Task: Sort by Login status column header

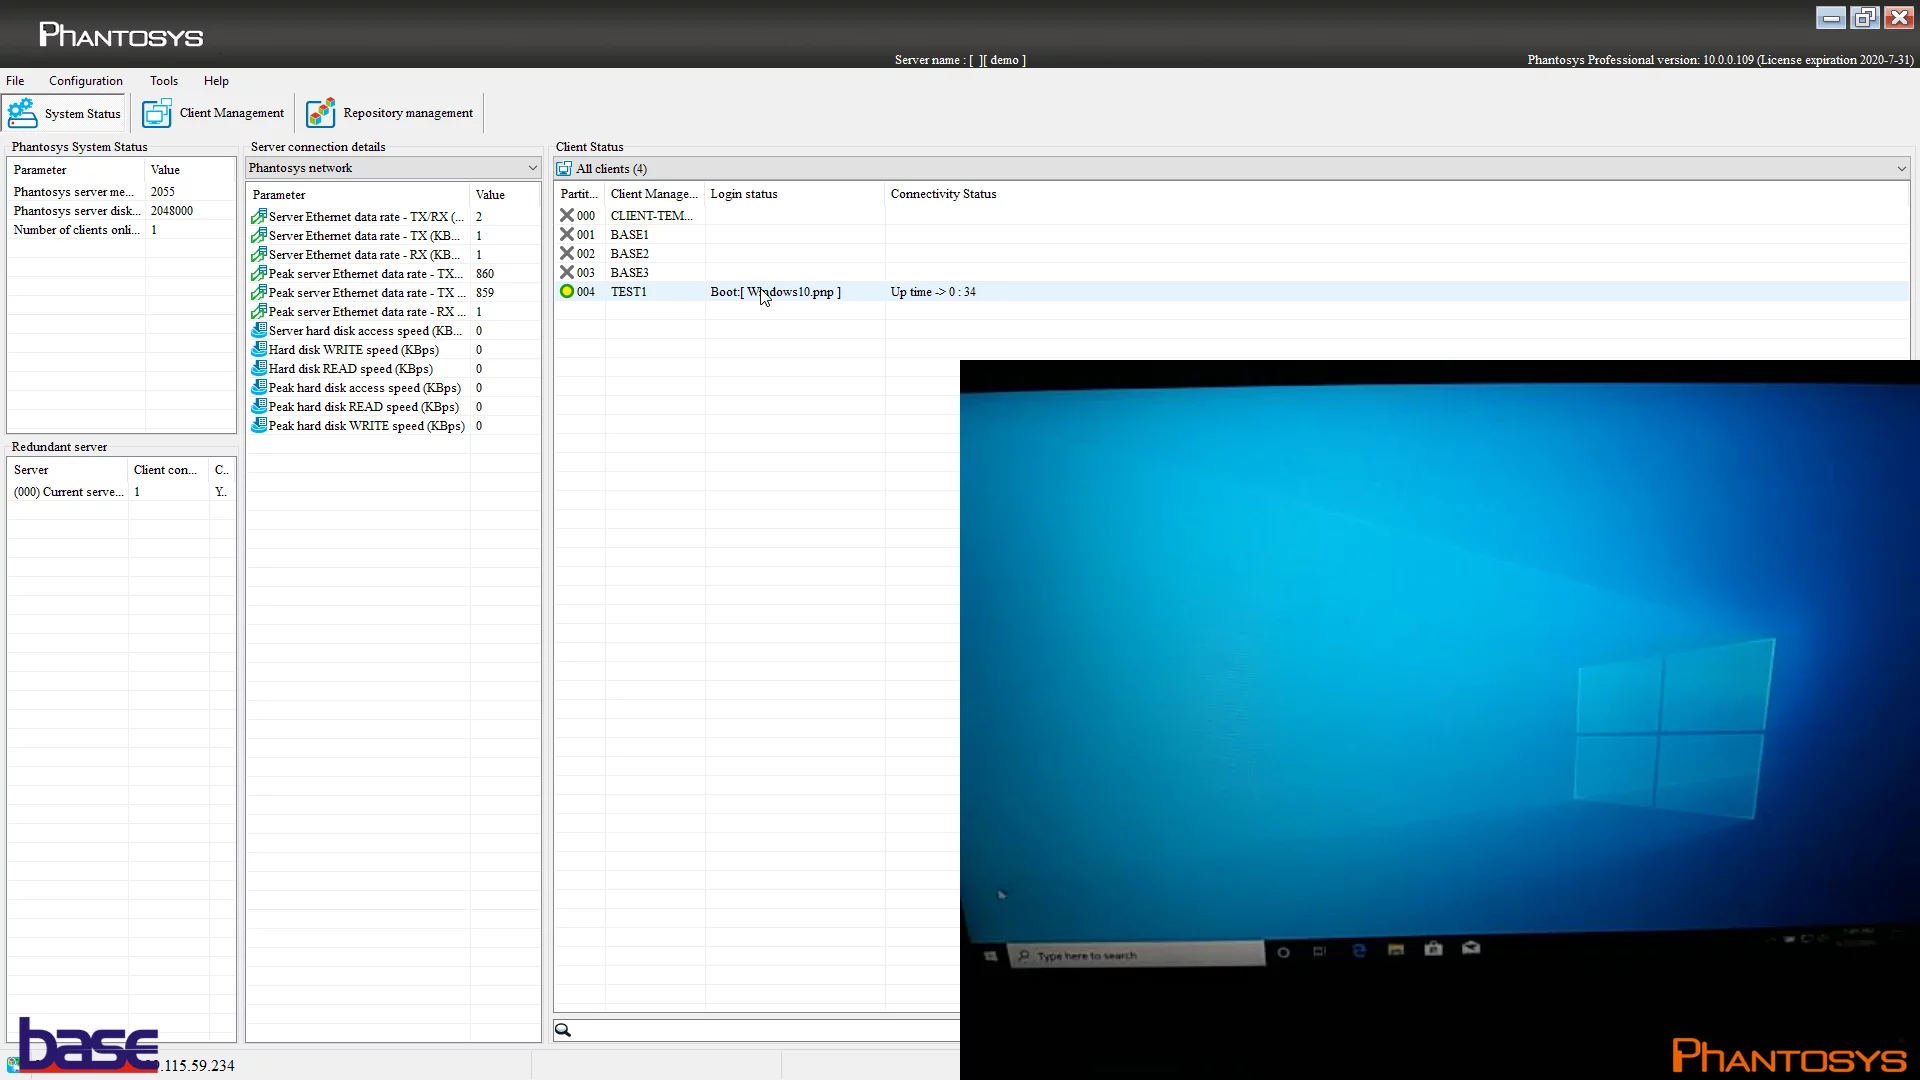Action: pos(794,194)
